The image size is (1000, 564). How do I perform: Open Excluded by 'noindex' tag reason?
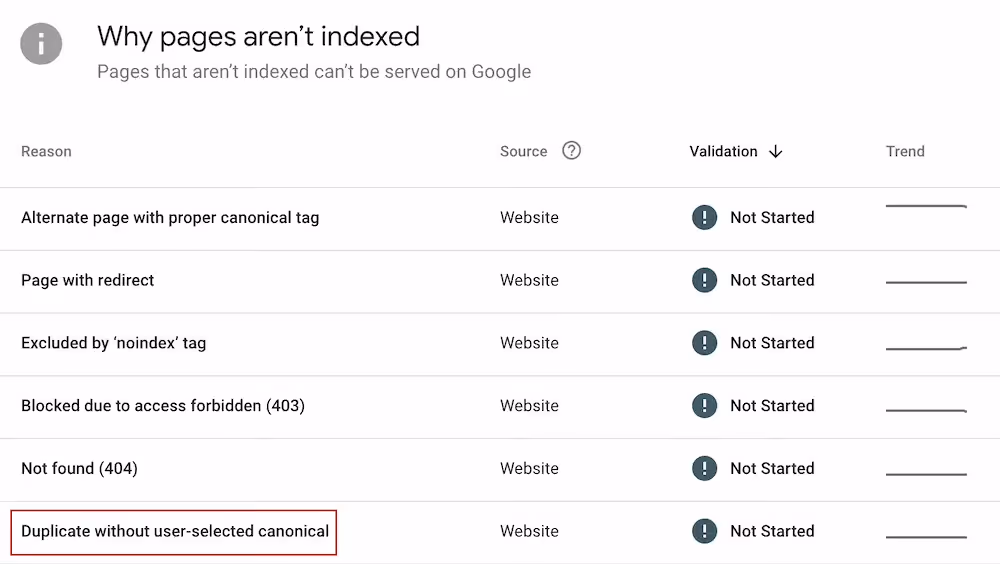click(114, 343)
